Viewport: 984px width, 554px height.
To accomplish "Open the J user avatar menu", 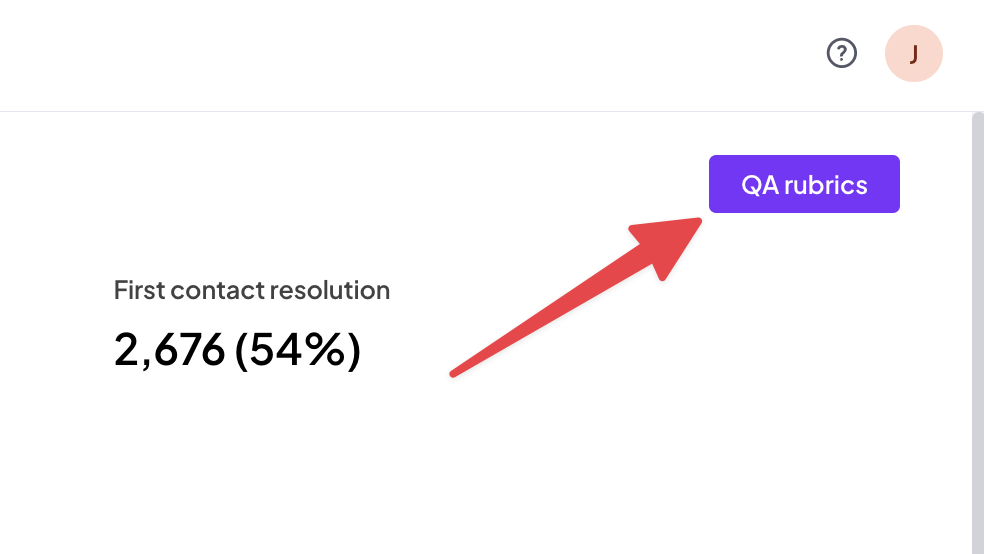I will [x=914, y=53].
